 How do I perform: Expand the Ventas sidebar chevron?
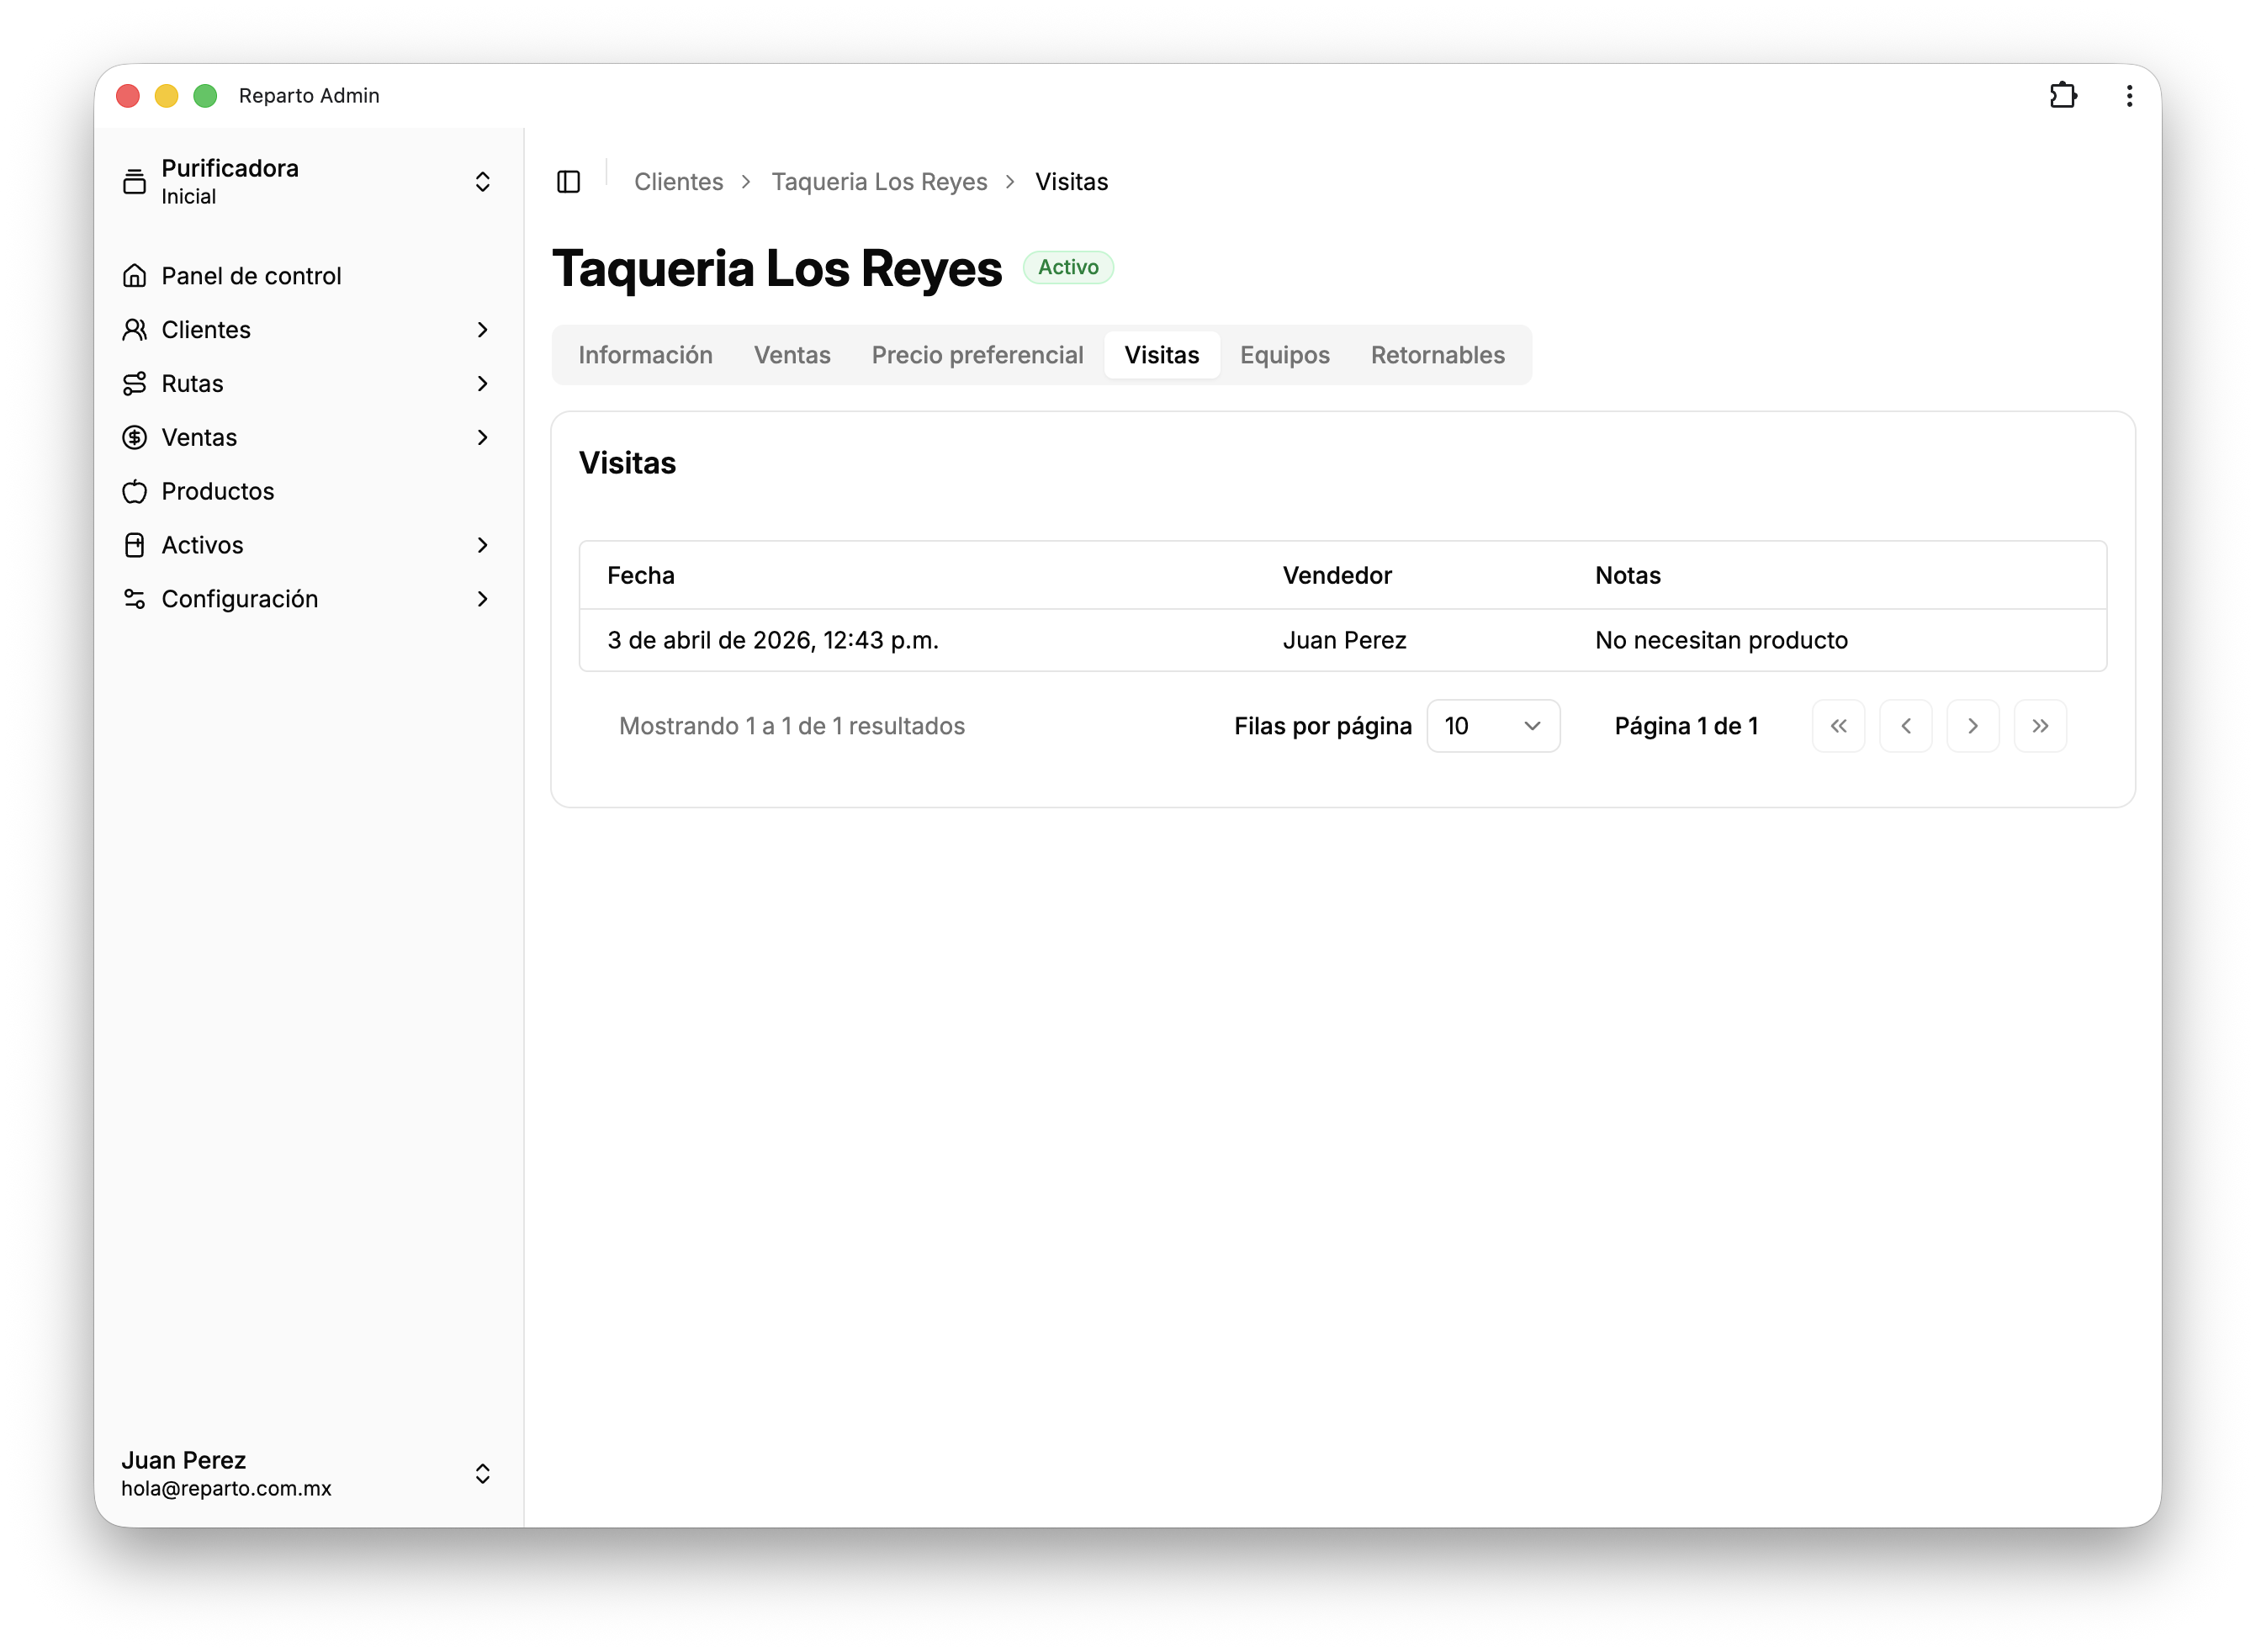coord(482,438)
